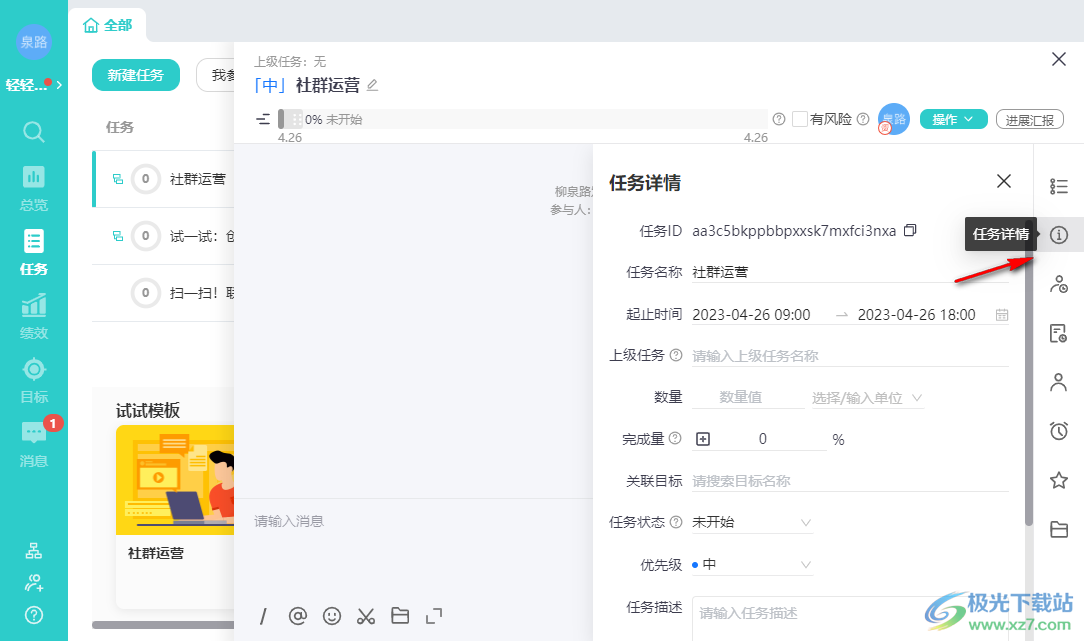Screen dimensions: 1084x641
Task: Click the 任务详情 info icon in right rail
Action: (x=1058, y=235)
